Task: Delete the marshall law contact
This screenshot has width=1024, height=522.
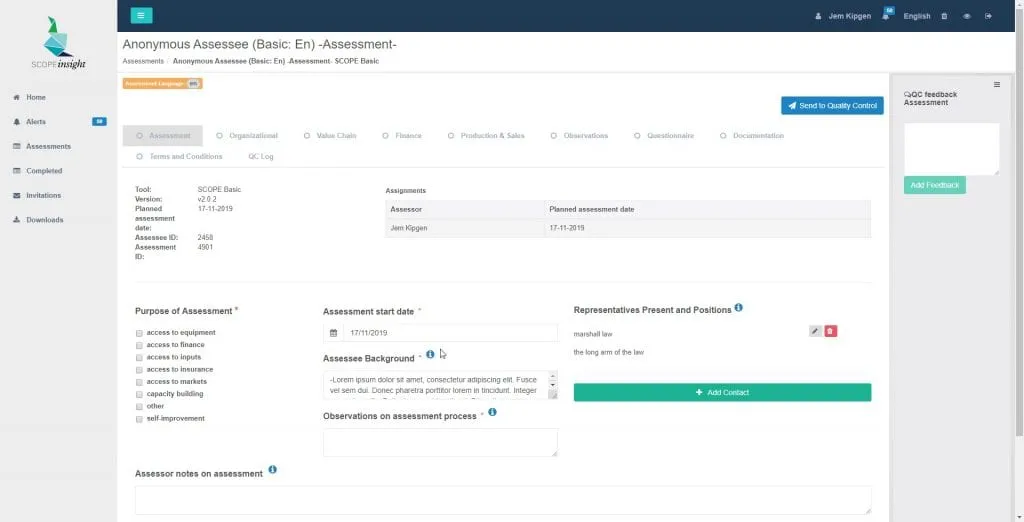Action: click(x=831, y=331)
